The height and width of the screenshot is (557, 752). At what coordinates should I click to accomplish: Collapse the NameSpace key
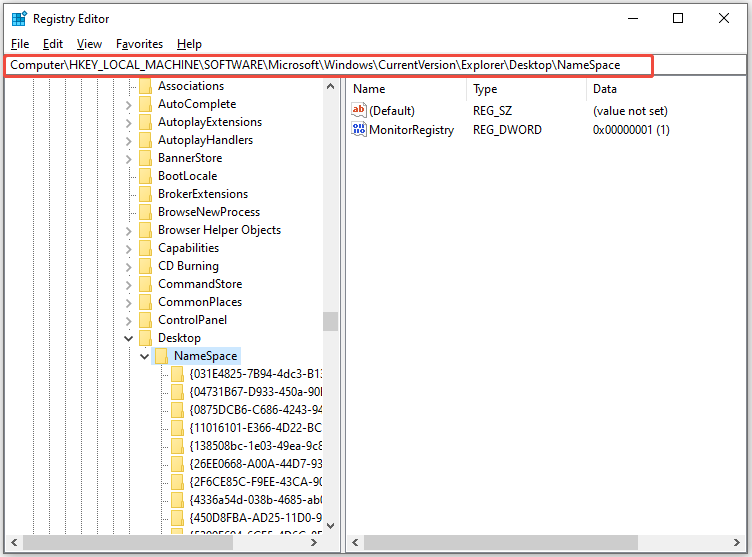pos(144,356)
